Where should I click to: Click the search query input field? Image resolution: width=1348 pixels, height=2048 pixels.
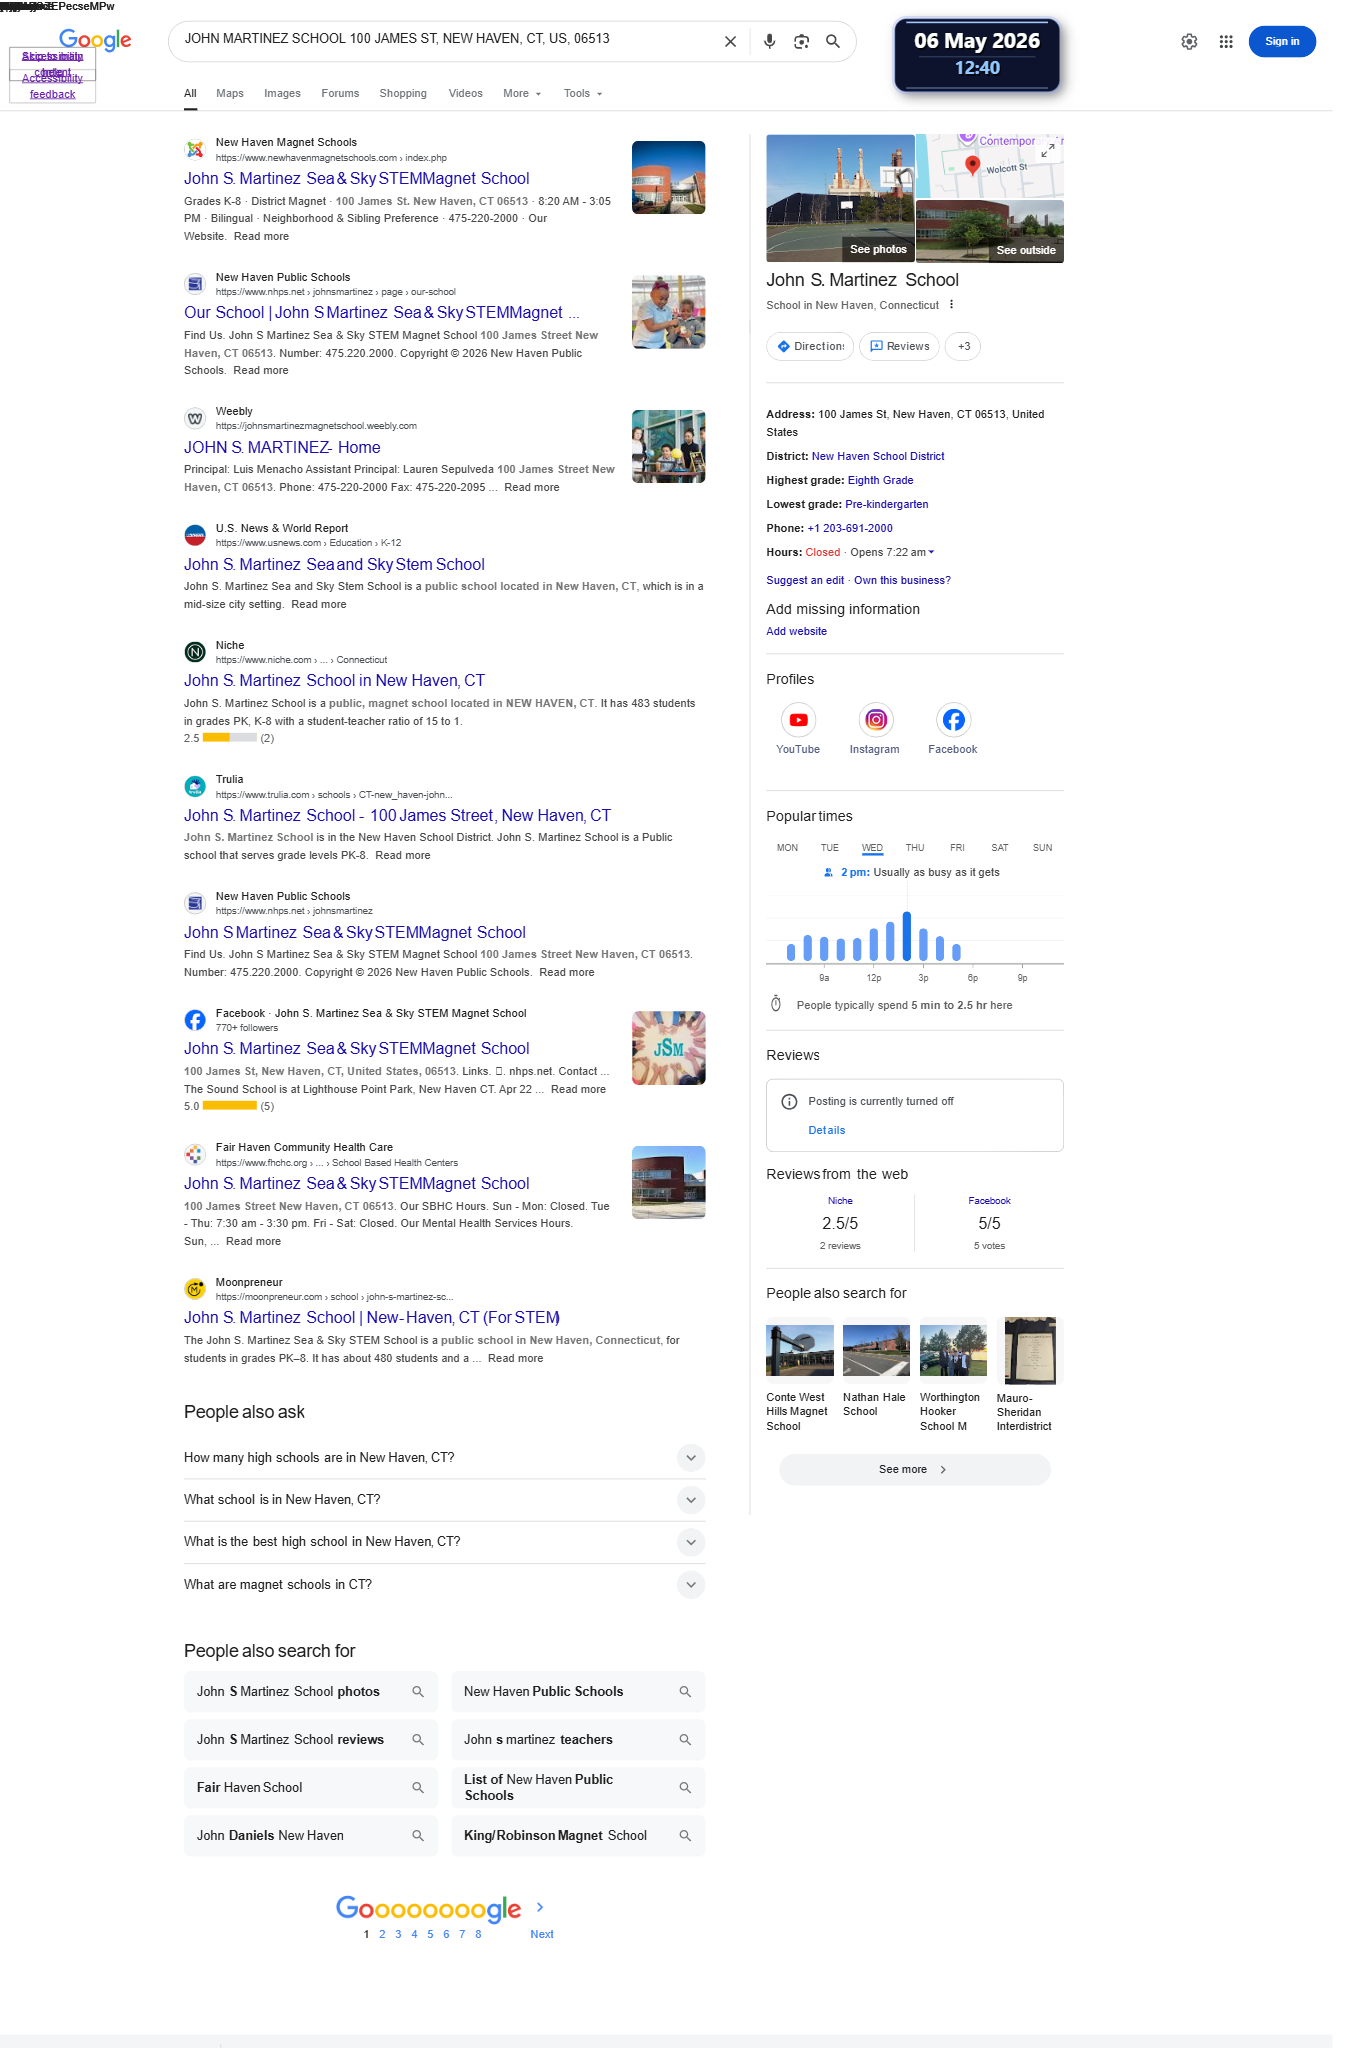pyautogui.click(x=445, y=39)
